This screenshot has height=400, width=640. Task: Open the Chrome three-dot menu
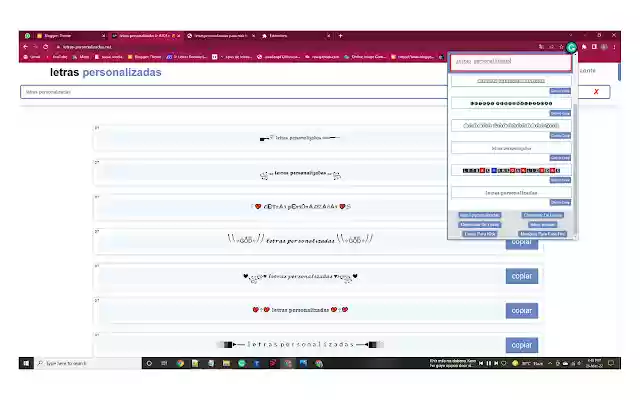click(614, 47)
